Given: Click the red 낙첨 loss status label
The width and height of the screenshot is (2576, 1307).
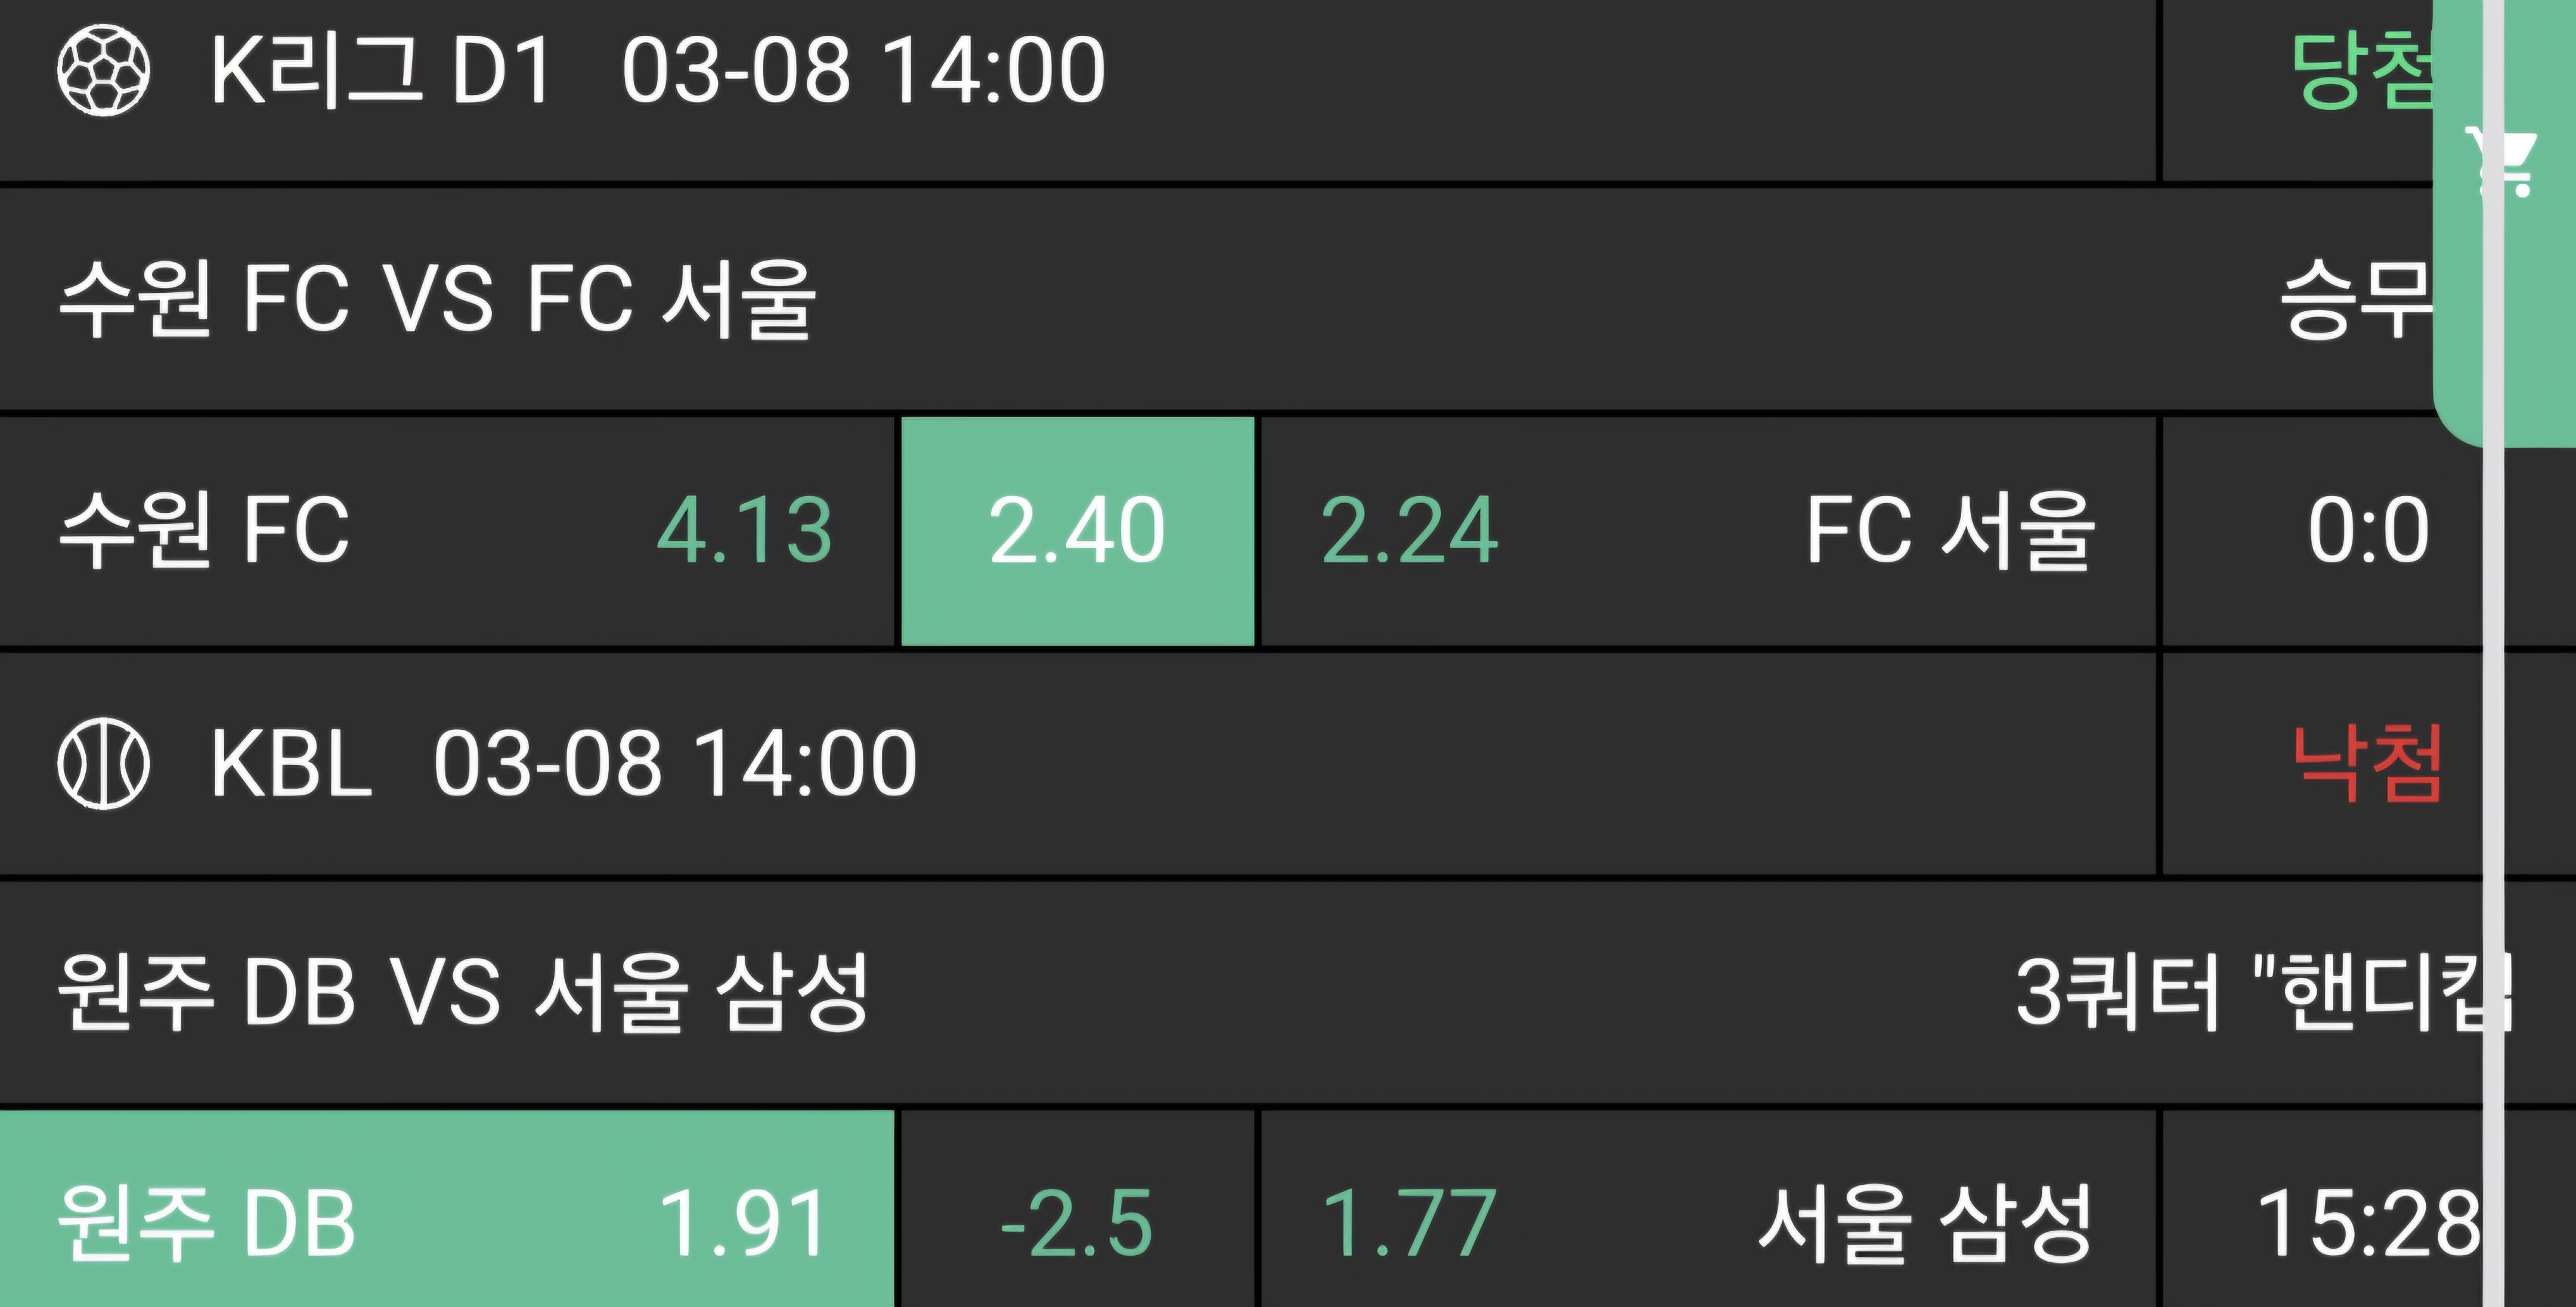Looking at the screenshot, I should click(x=2366, y=763).
